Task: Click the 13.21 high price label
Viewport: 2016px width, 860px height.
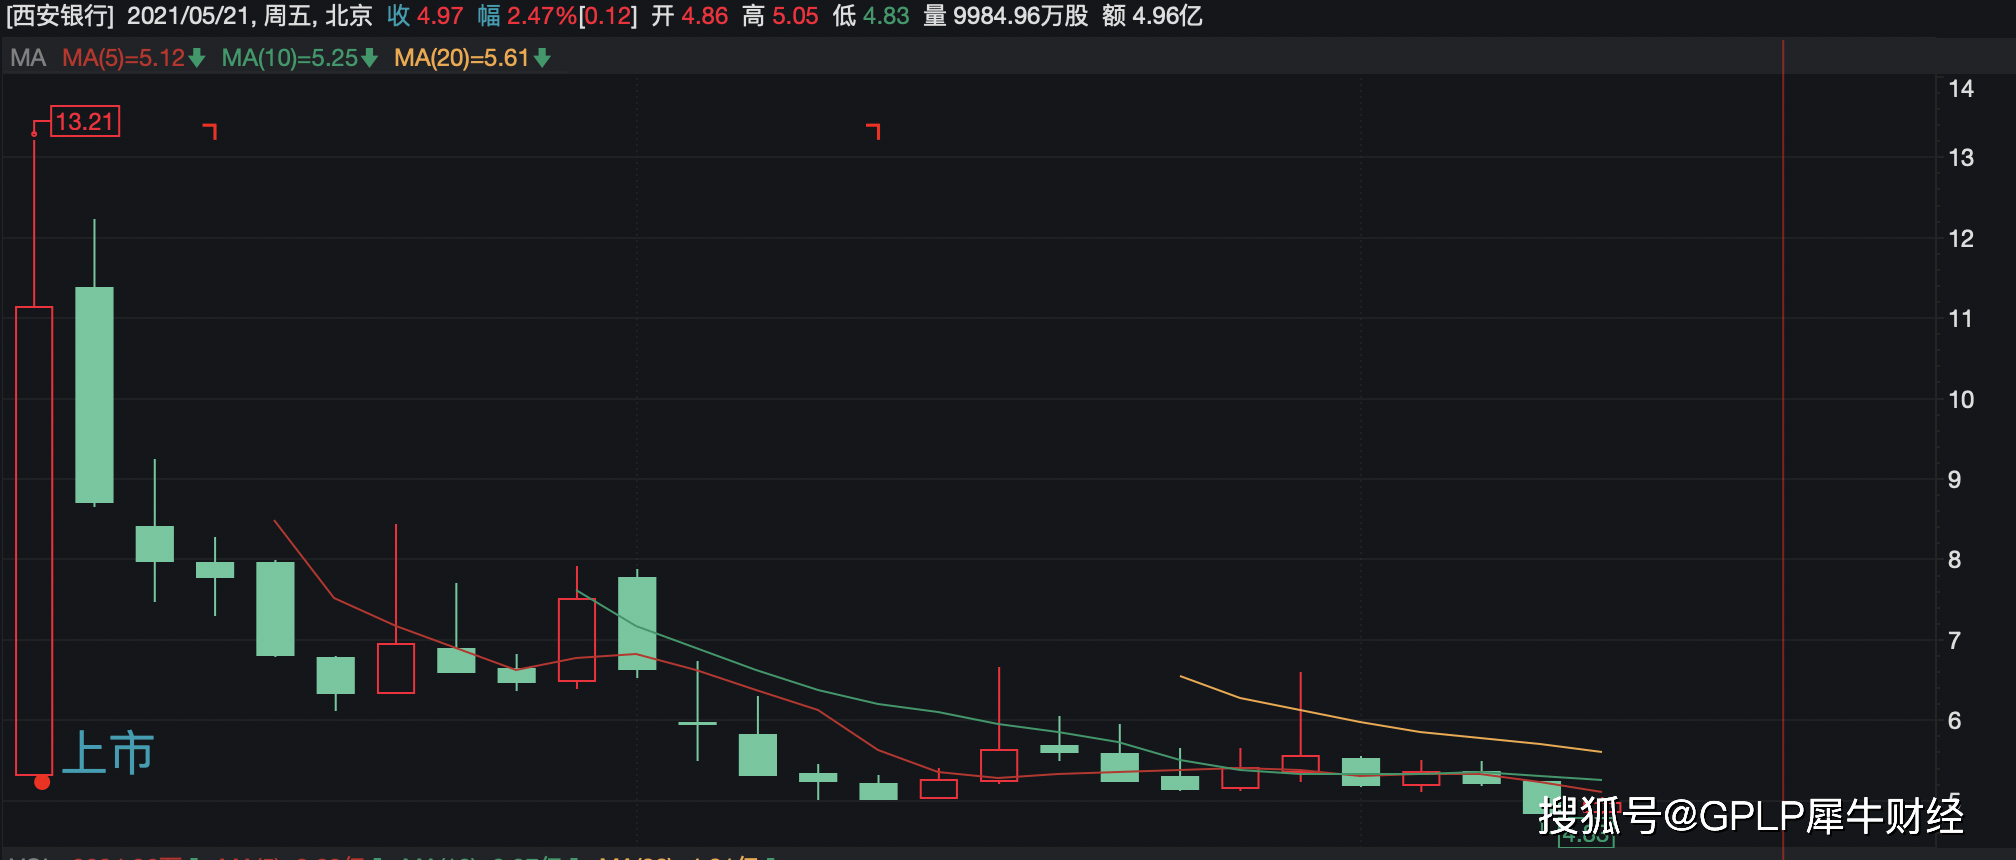Action: tap(85, 122)
